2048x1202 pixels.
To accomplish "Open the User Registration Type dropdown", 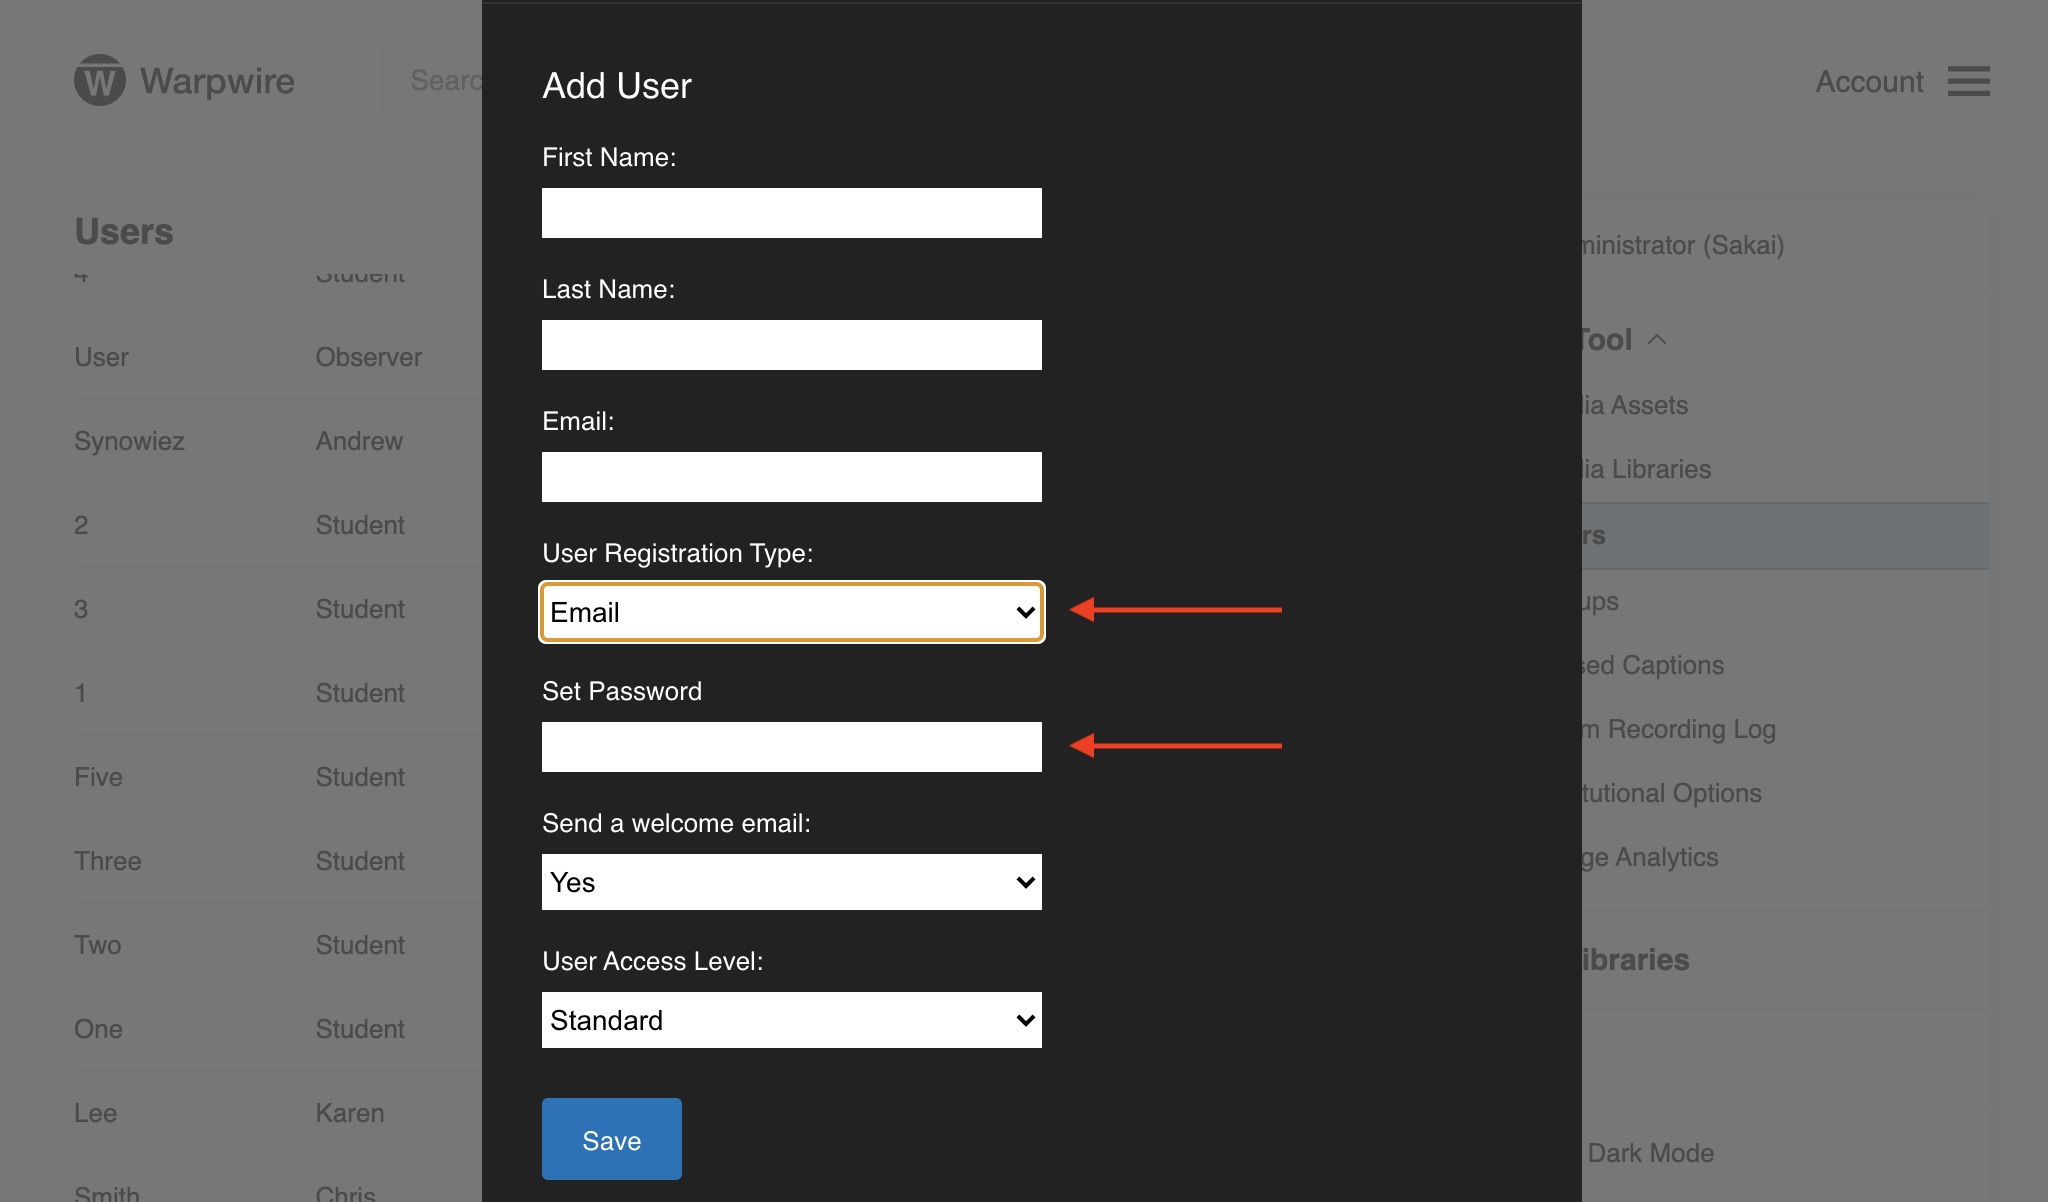I will pyautogui.click(x=791, y=612).
